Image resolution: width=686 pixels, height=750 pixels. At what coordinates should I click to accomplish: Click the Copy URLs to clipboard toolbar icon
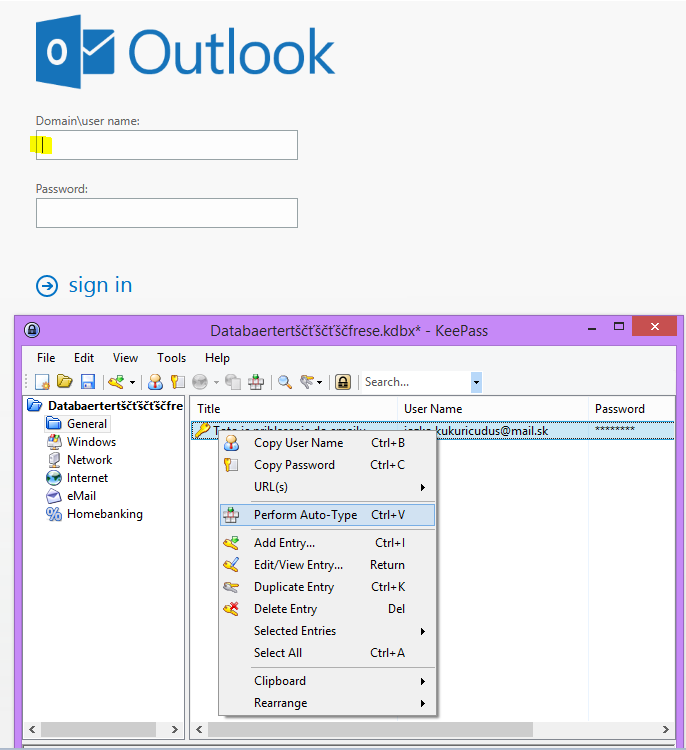coord(233,382)
